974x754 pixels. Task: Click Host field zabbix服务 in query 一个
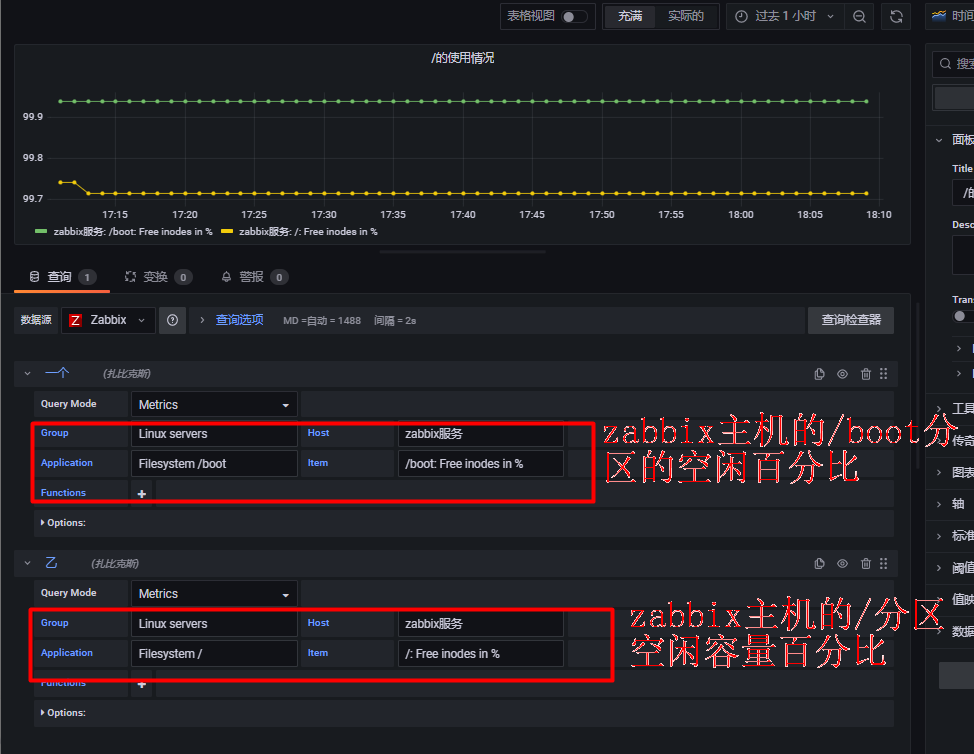(x=480, y=434)
